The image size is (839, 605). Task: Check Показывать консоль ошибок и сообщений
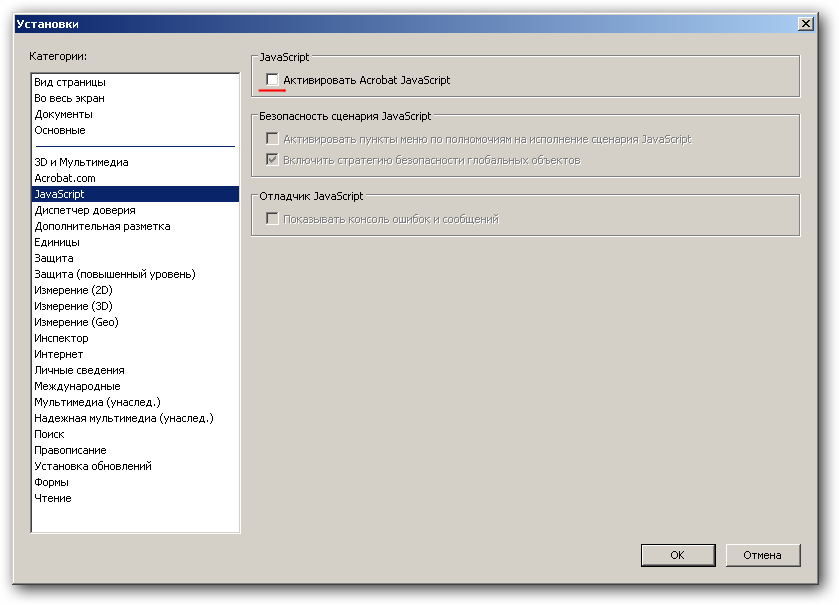click(272, 219)
